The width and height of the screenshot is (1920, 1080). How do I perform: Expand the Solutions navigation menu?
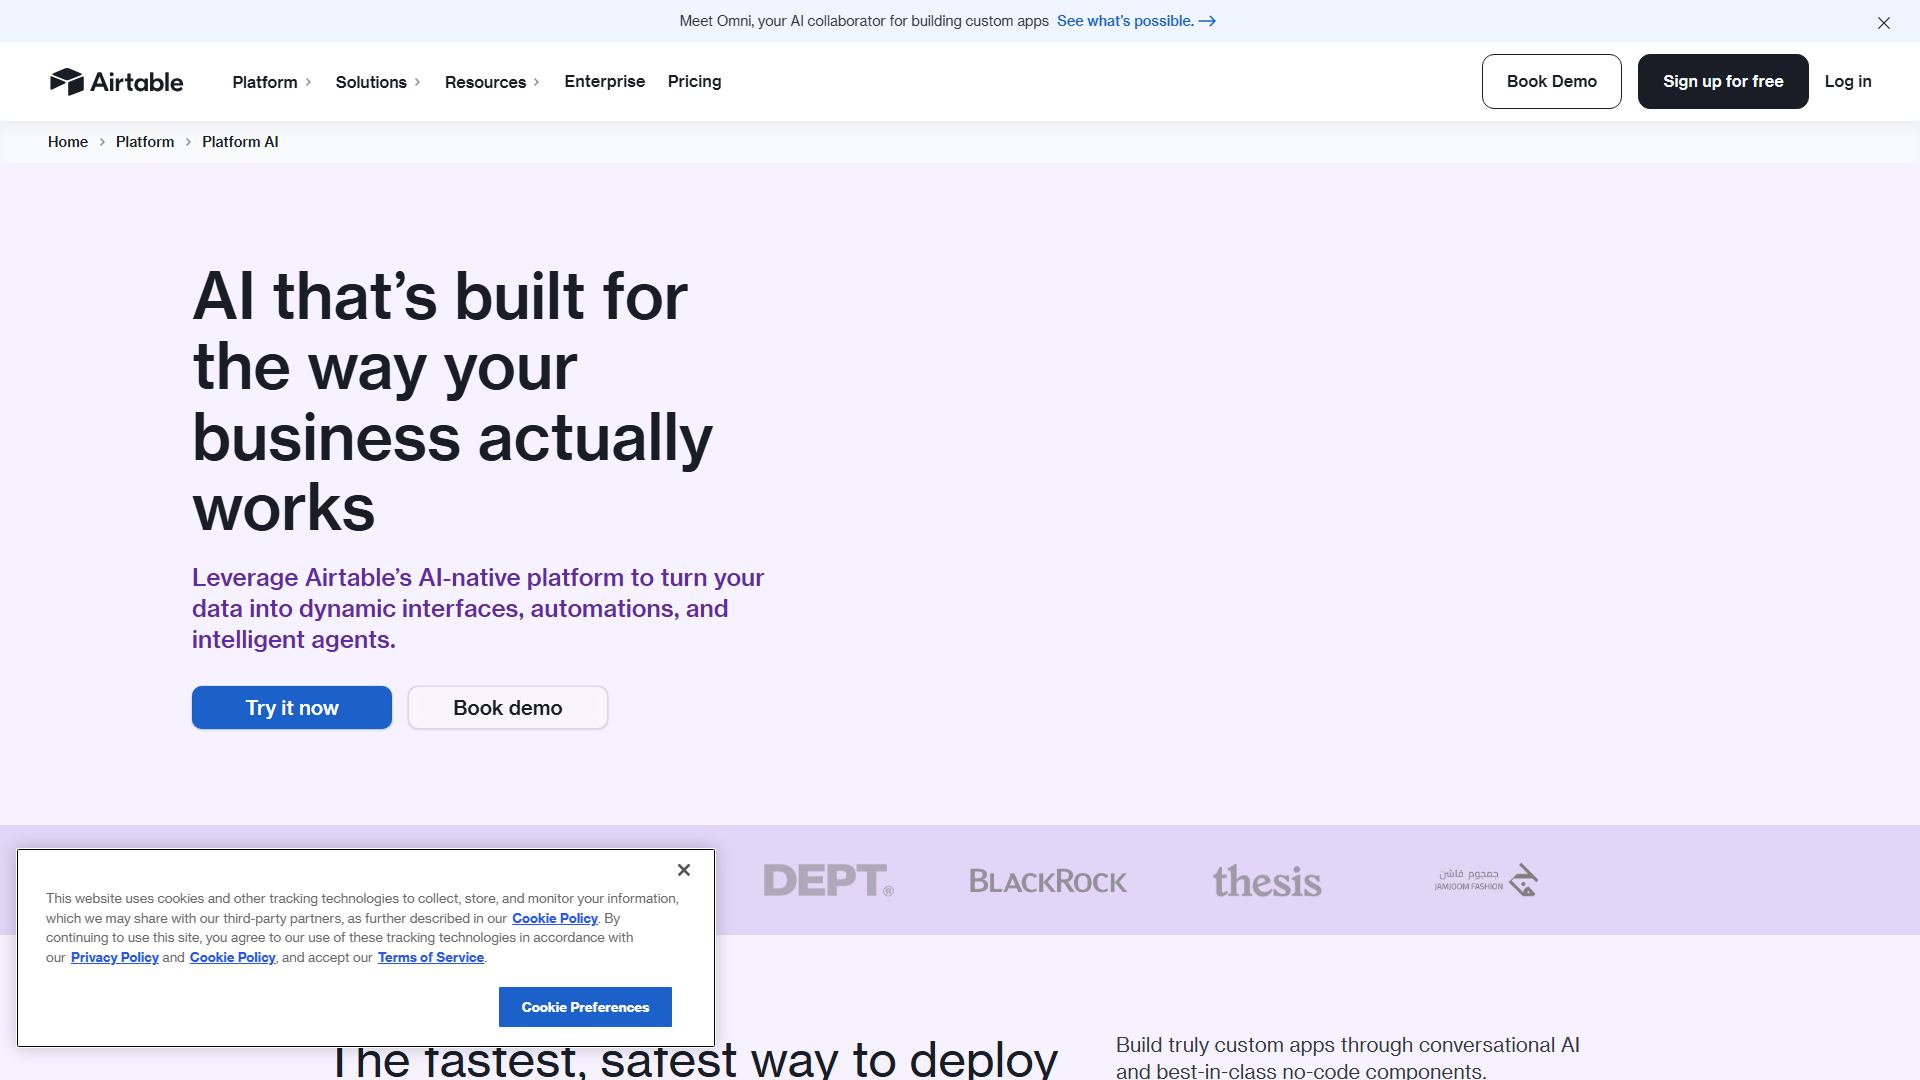(378, 82)
